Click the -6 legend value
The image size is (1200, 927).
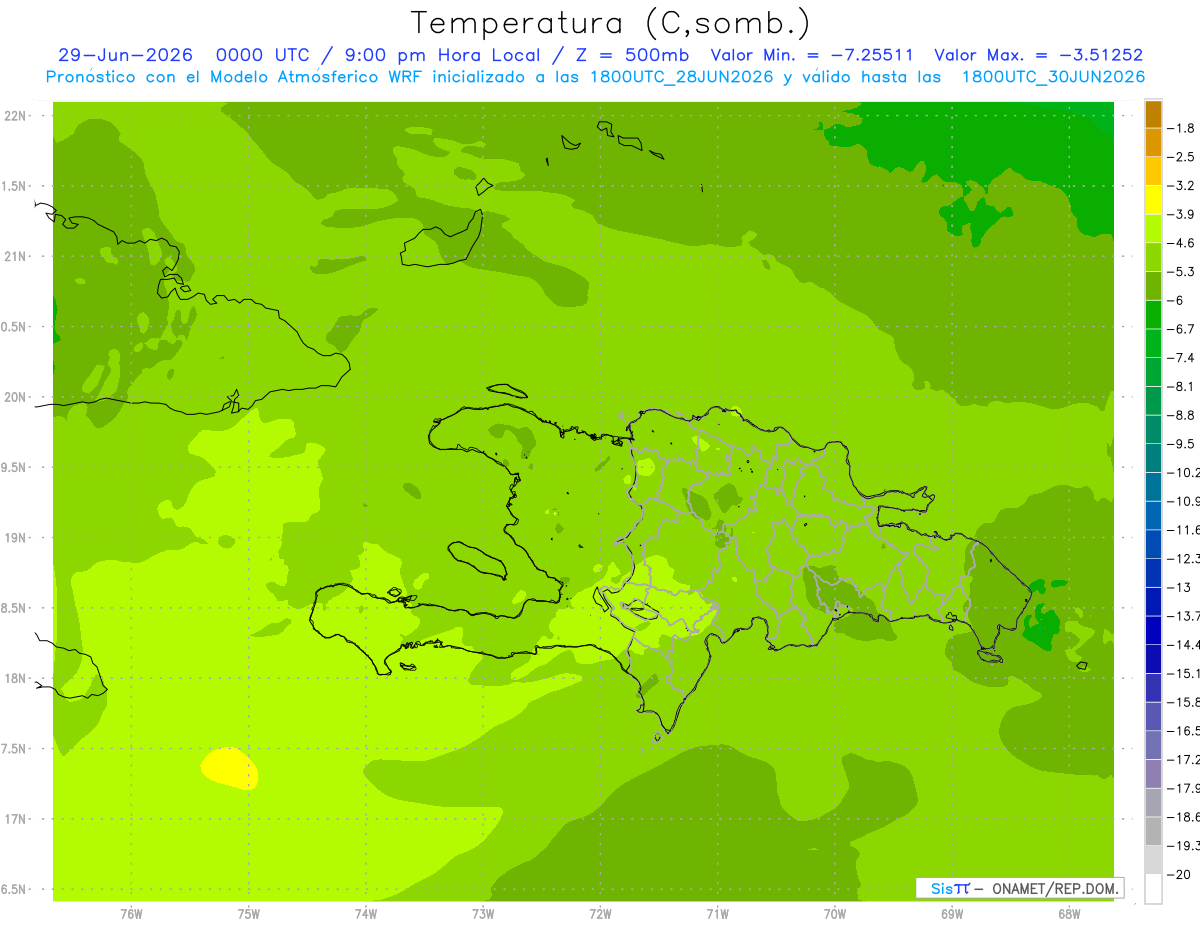tap(1177, 300)
